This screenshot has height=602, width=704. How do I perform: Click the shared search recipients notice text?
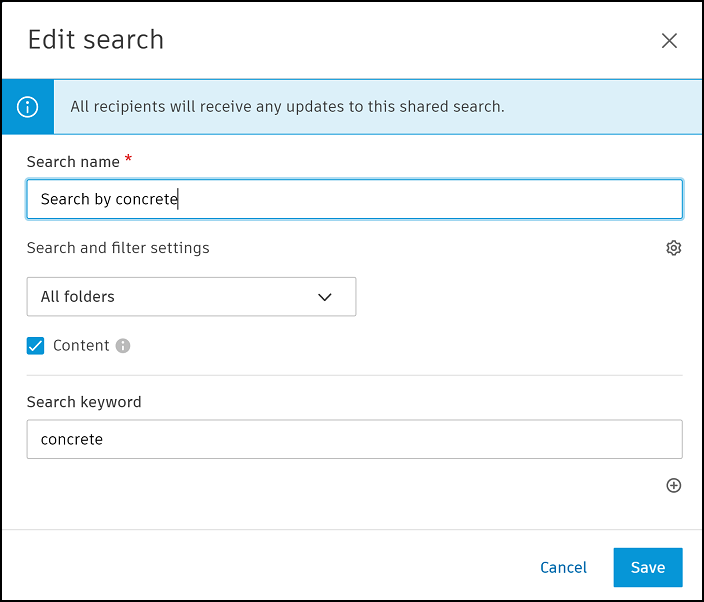287,106
